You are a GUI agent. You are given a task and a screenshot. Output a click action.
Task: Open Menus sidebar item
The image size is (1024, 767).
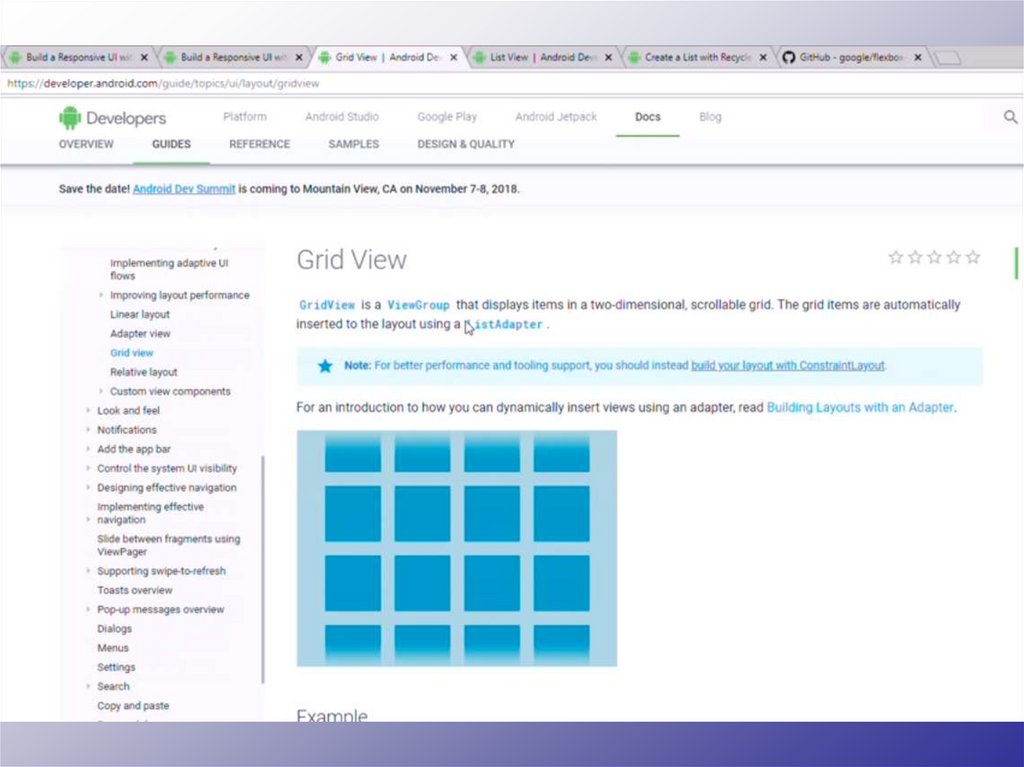tap(113, 648)
